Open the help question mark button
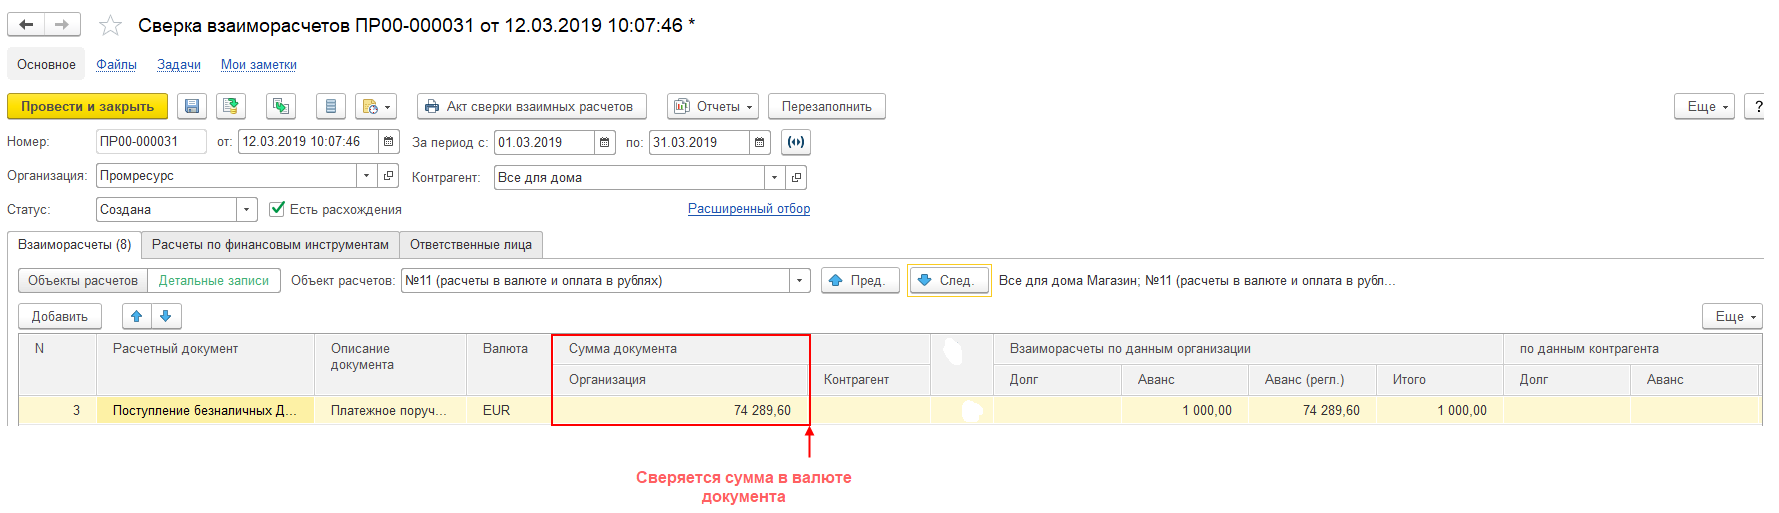 [x=1757, y=106]
